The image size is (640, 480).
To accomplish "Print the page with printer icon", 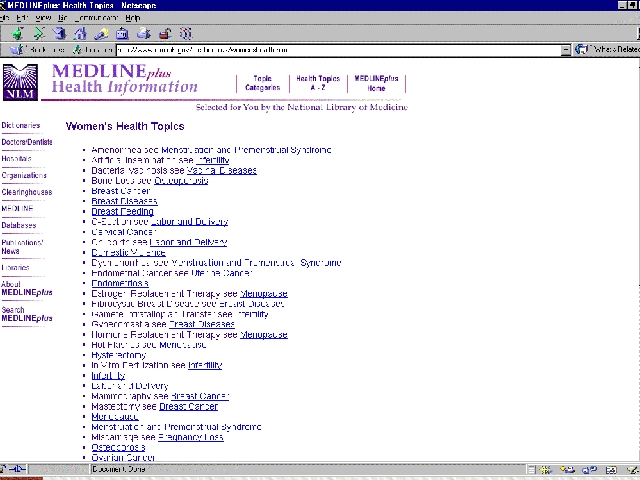I will [x=145, y=33].
